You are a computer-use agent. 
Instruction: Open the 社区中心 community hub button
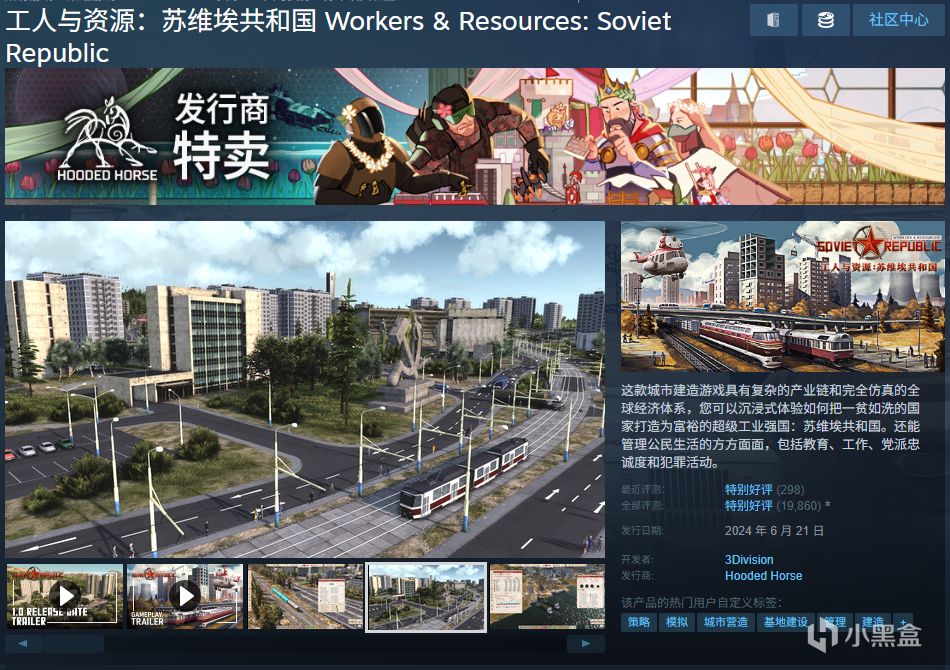pyautogui.click(x=899, y=20)
